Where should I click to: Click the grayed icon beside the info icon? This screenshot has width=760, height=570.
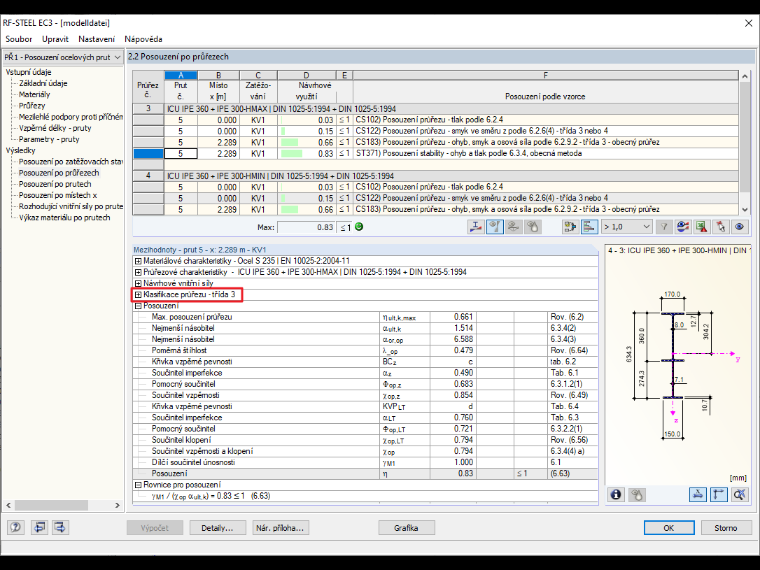pos(636,495)
